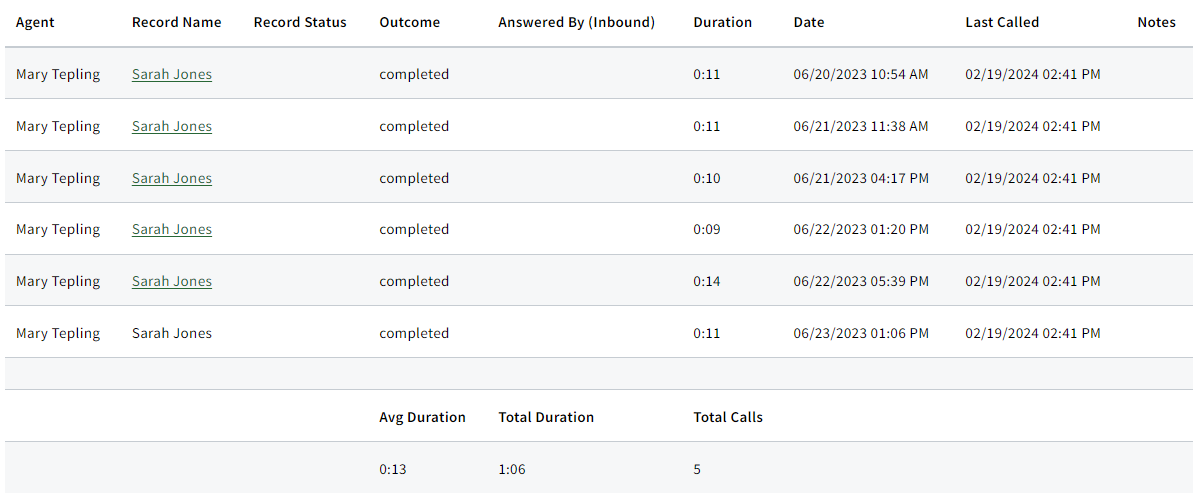
Task: Open Sarah Jones link dated 06/21/2023 04:17 PM
Action: pyautogui.click(x=172, y=178)
